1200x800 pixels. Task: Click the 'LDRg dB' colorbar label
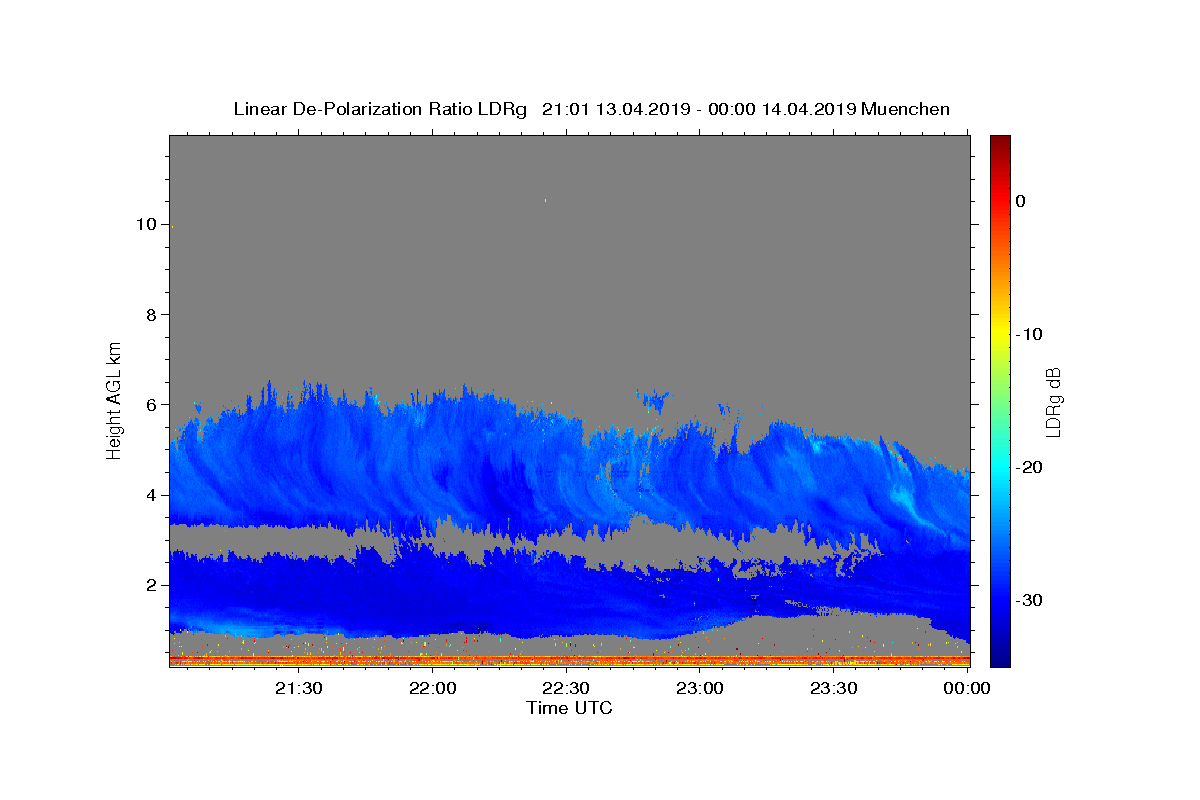point(1053,402)
